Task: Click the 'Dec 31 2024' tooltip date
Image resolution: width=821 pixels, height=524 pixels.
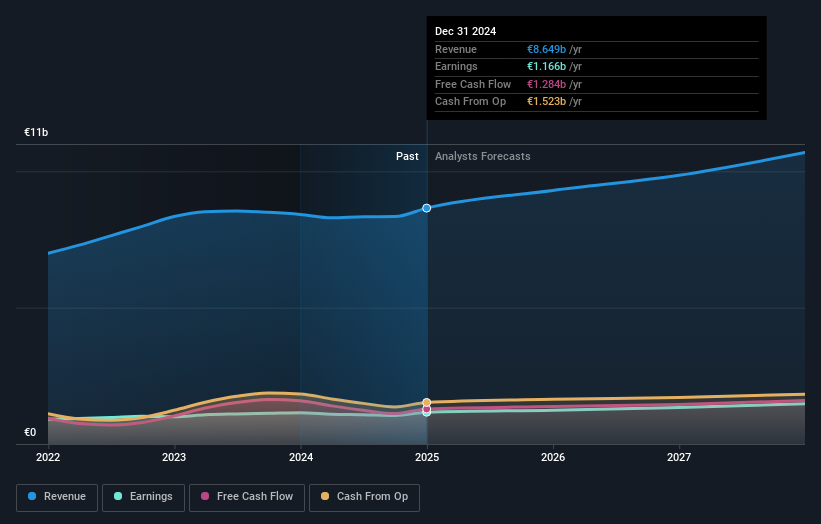Action: coord(465,31)
